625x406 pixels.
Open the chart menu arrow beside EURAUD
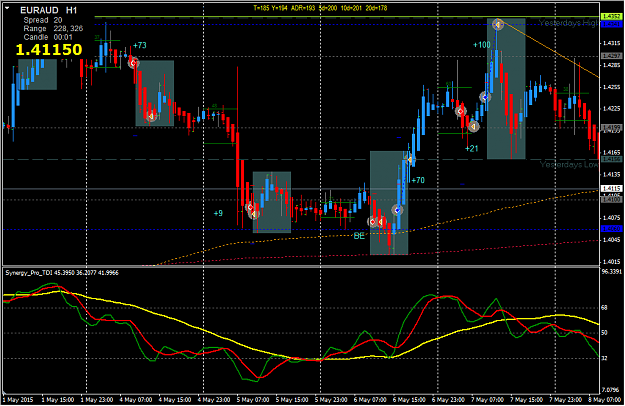click(x=7, y=8)
